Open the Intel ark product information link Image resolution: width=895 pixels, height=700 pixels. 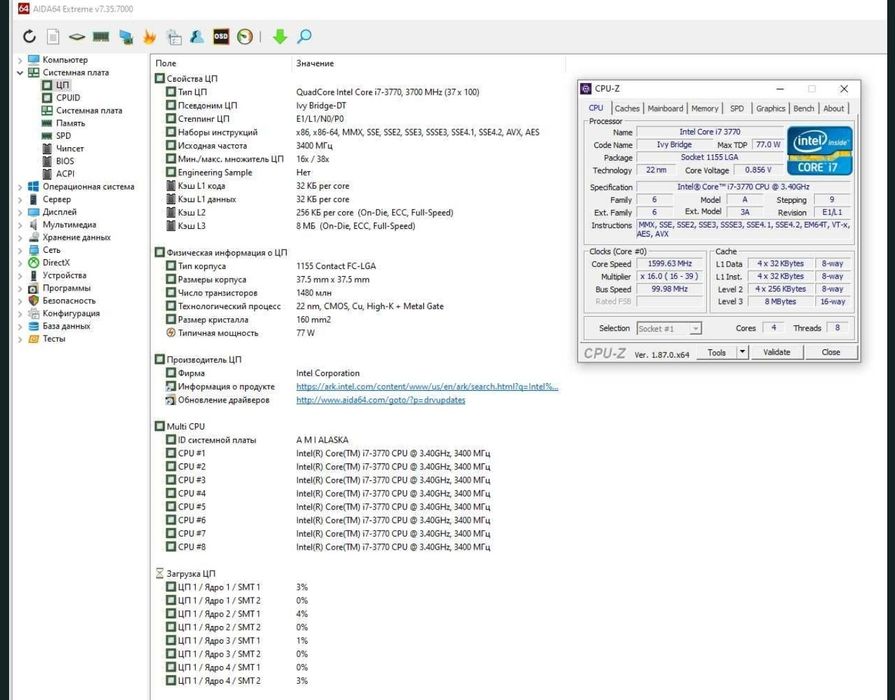pyautogui.click(x=427, y=386)
